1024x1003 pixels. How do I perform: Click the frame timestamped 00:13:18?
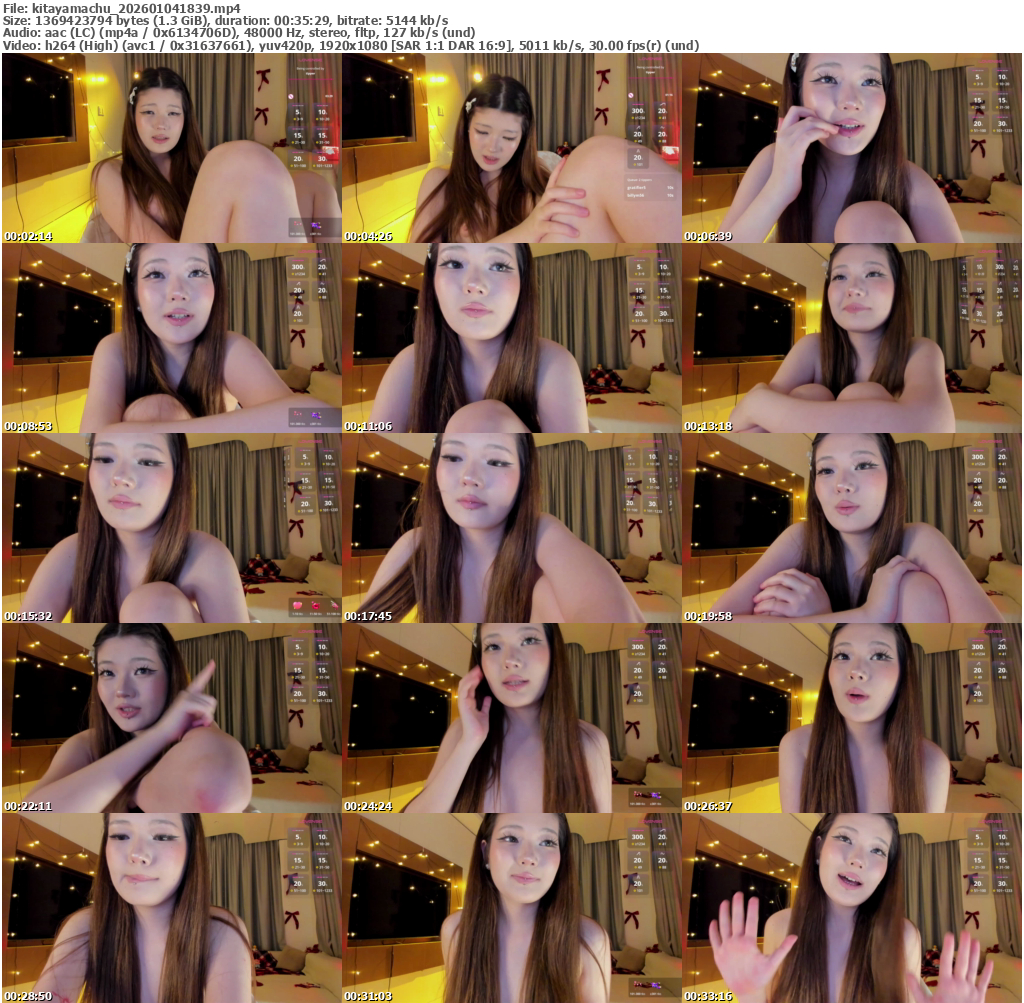click(x=851, y=338)
